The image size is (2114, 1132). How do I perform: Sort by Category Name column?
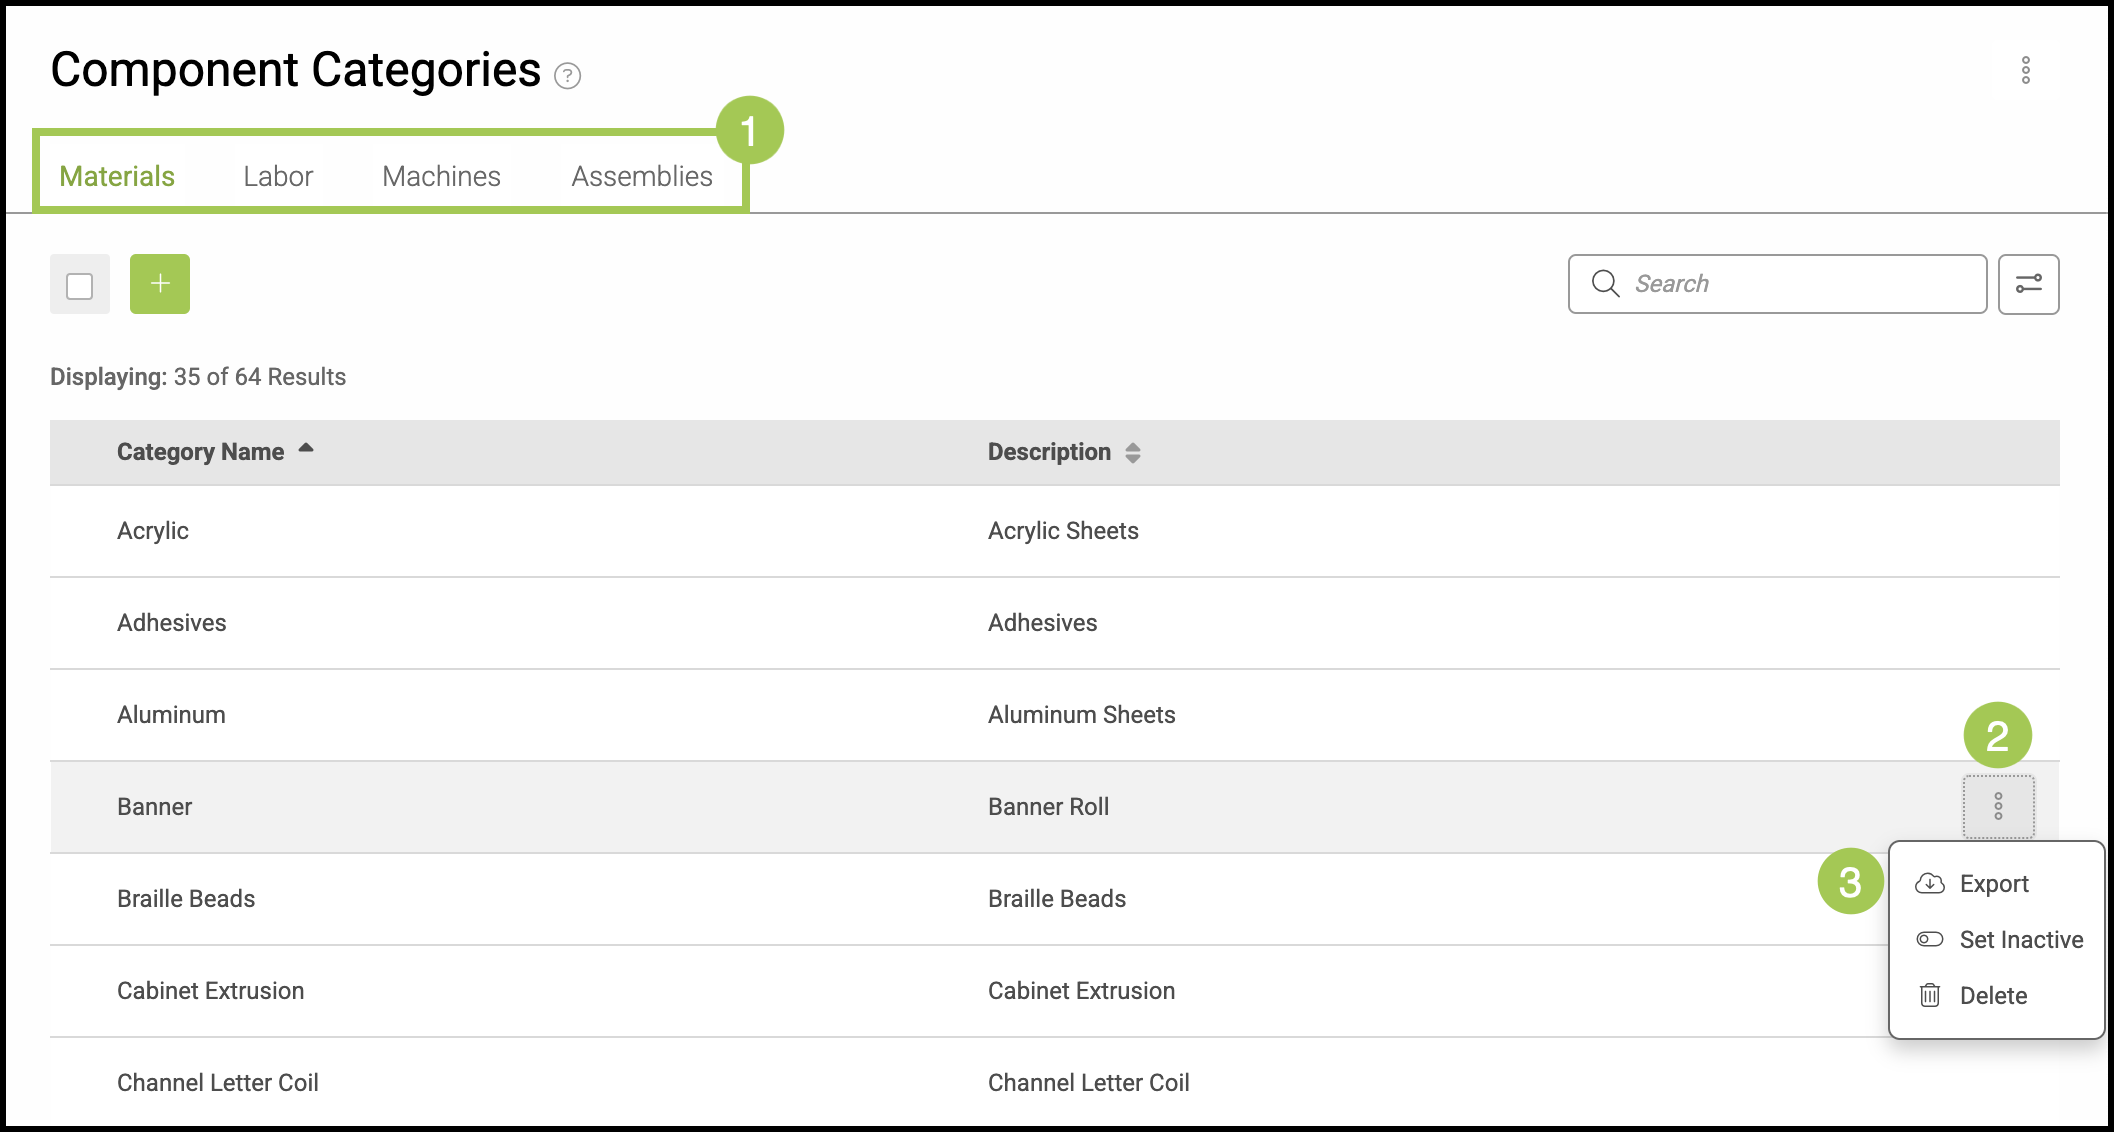click(x=200, y=452)
